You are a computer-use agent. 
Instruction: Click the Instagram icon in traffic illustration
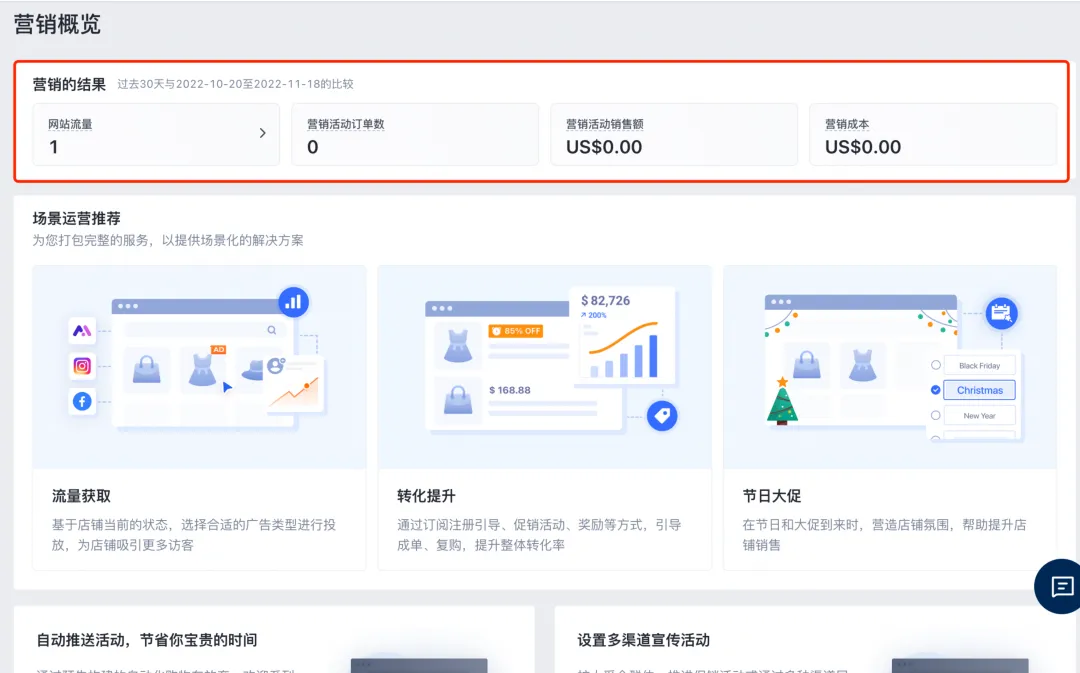(x=82, y=366)
